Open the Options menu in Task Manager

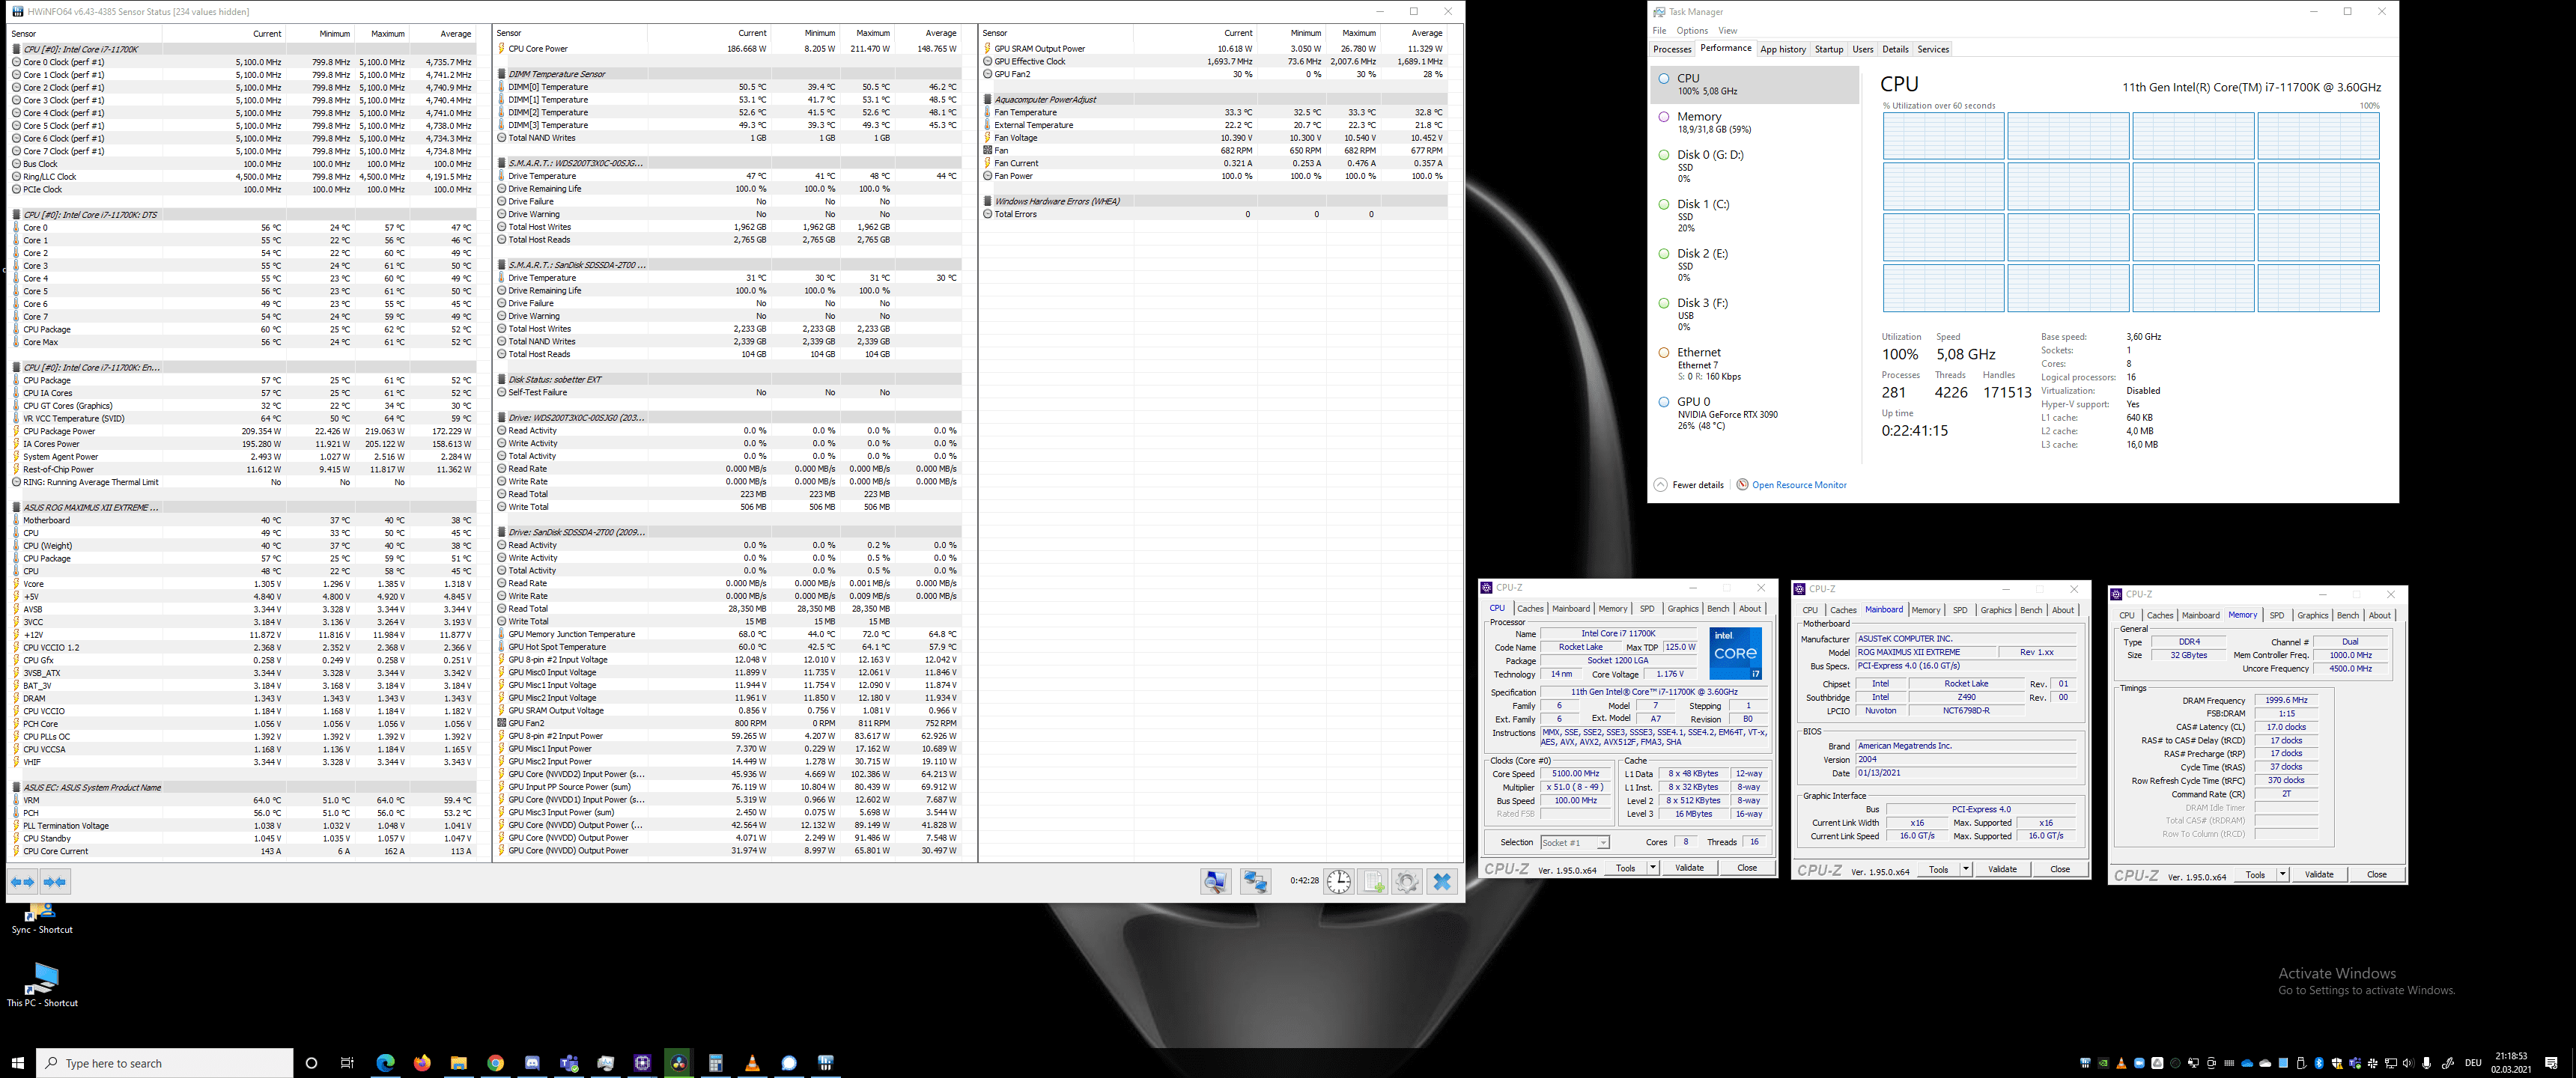coord(1692,31)
